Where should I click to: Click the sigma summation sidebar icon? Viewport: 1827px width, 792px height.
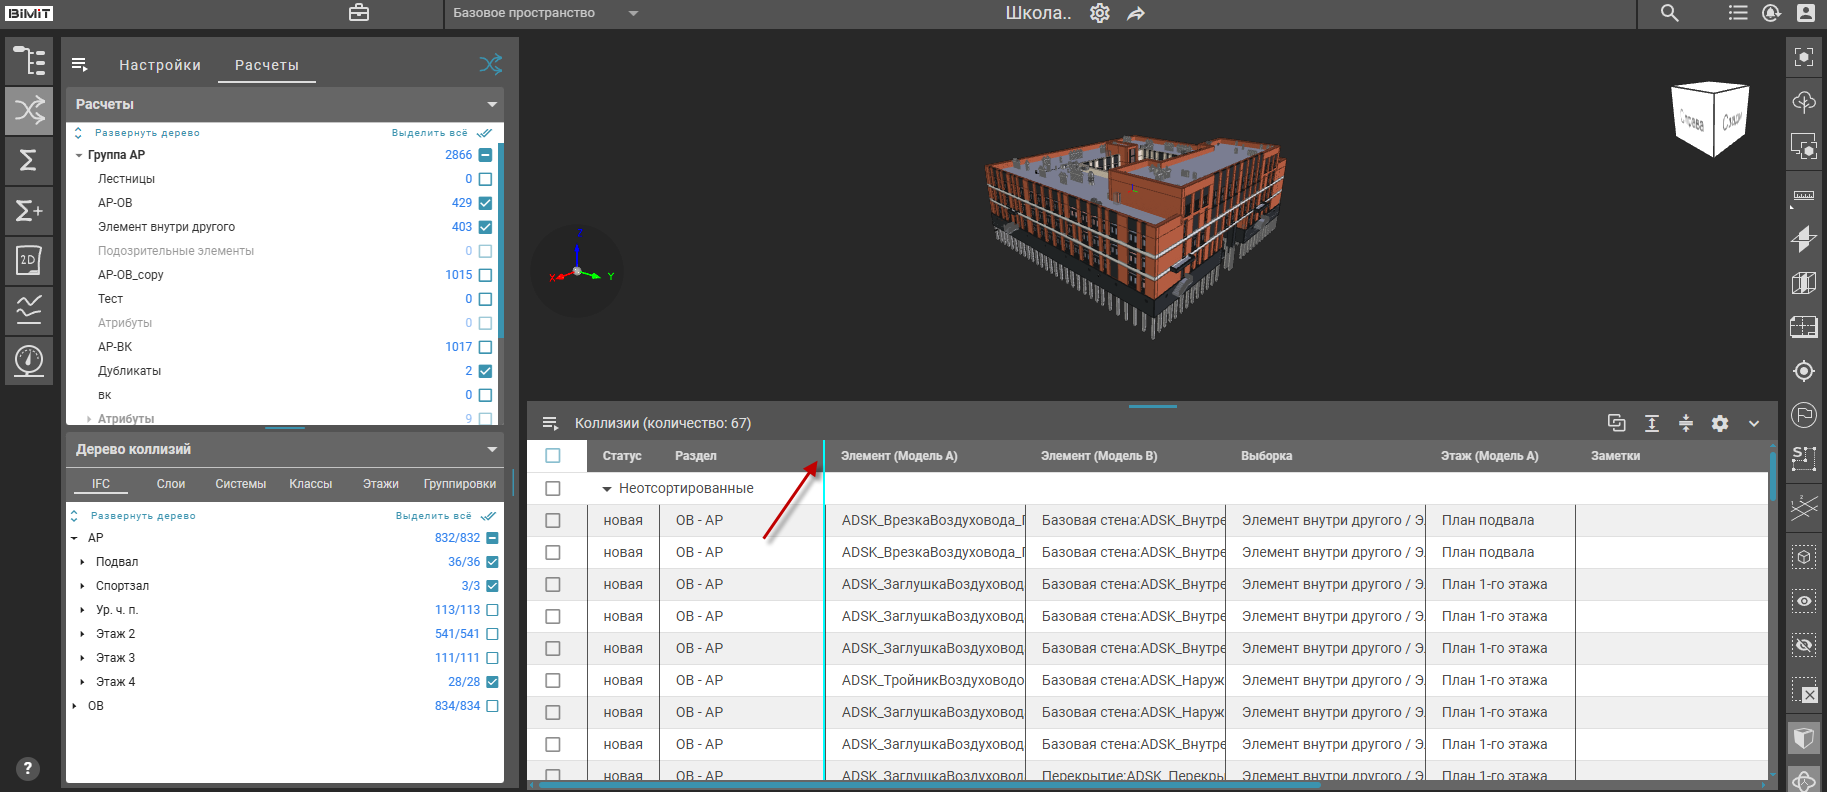tap(29, 160)
